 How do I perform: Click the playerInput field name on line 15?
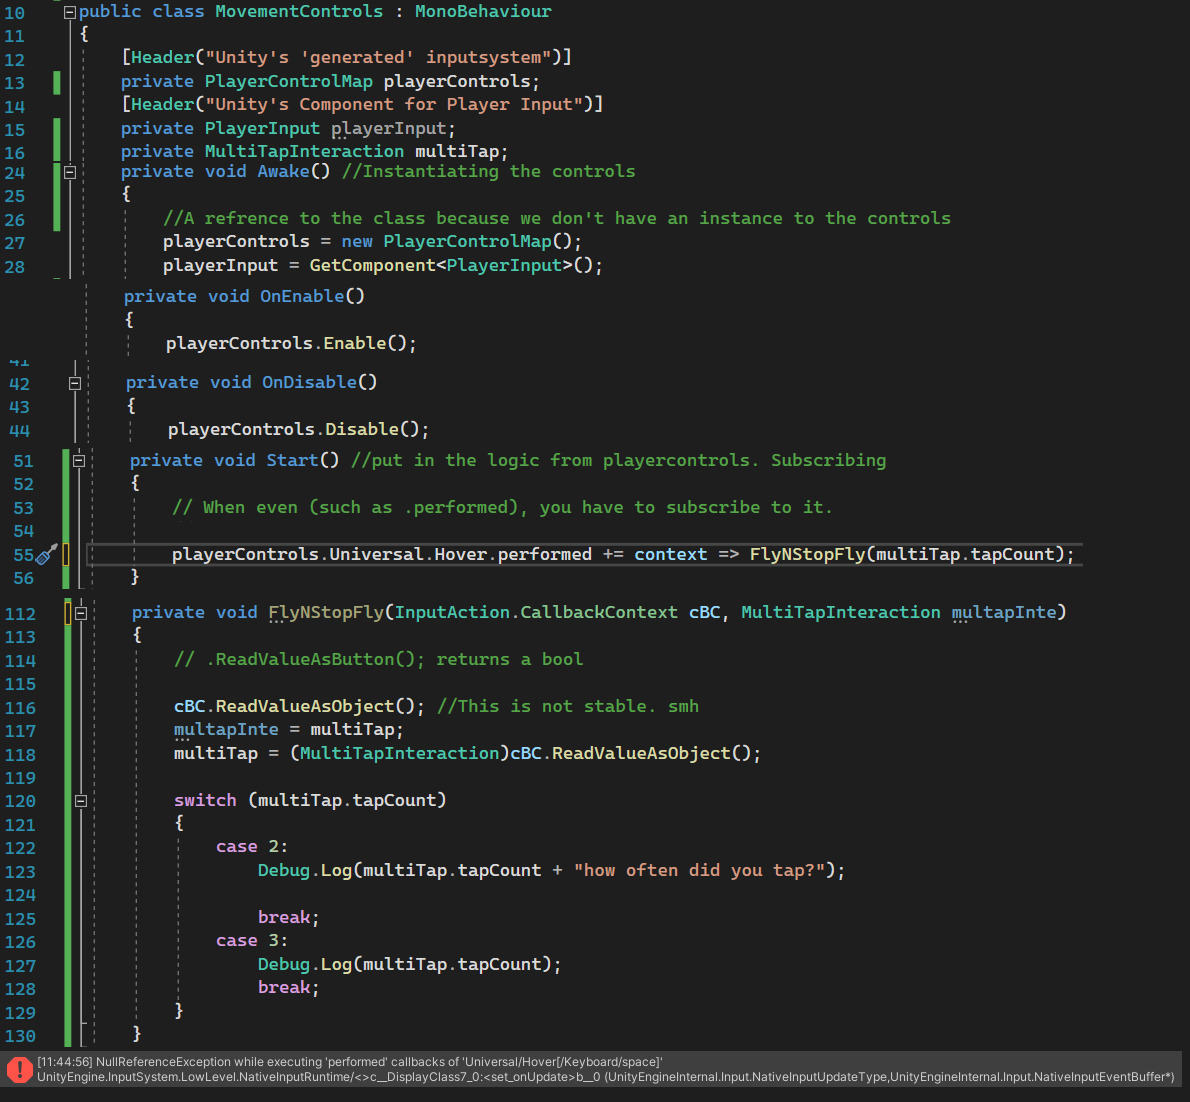[x=388, y=129]
